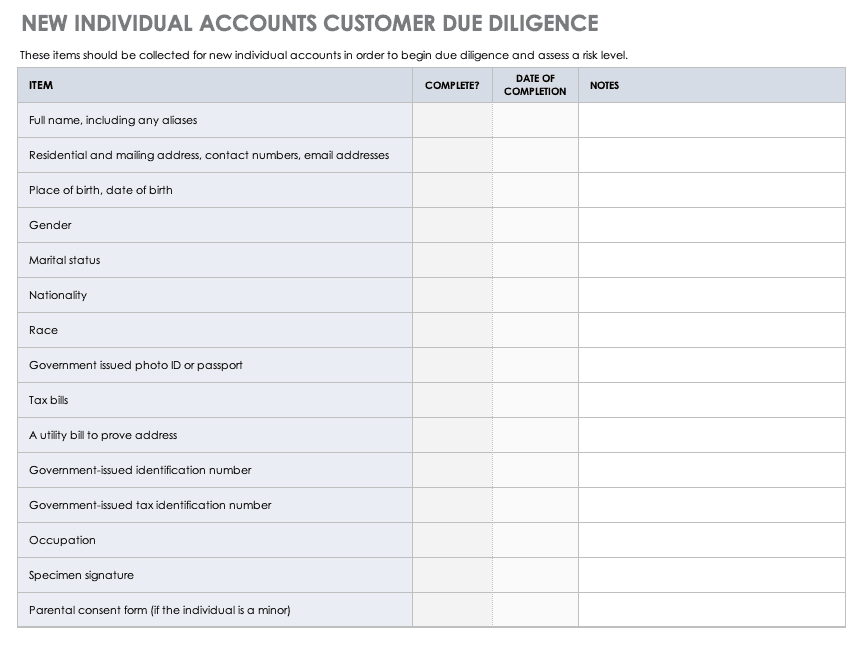This screenshot has height=652, width=865.
Task: Click the 'Tax bills' item cell
Action: (x=215, y=400)
